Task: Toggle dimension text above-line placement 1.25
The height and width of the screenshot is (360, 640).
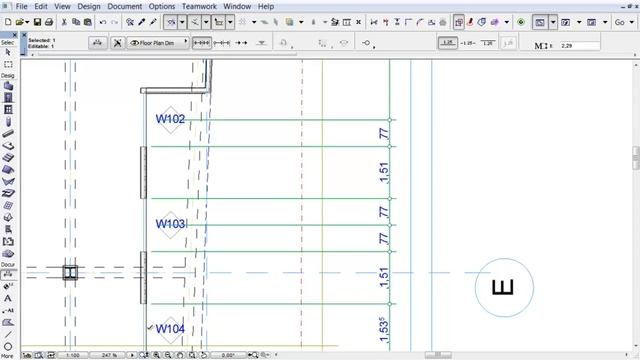Action: [448, 42]
